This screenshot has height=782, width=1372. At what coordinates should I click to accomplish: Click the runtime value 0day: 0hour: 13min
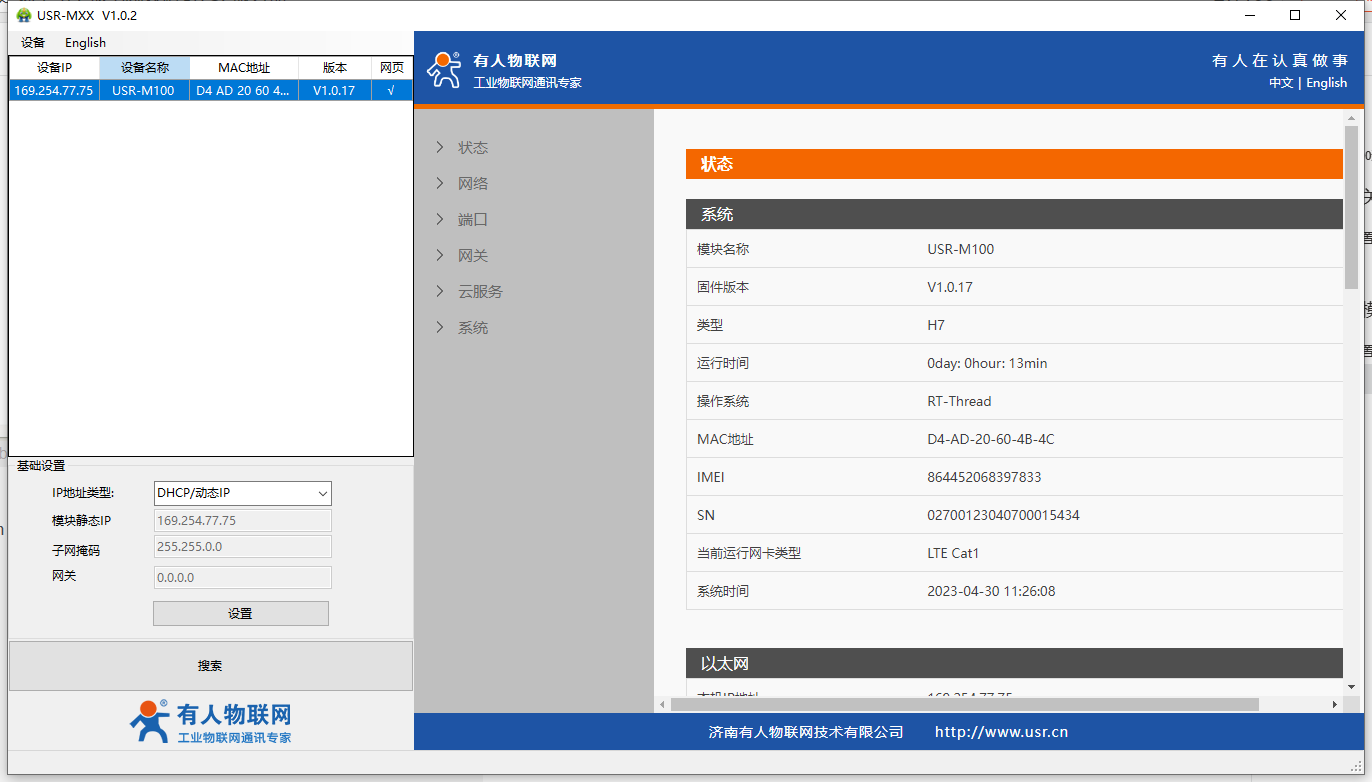(987, 363)
